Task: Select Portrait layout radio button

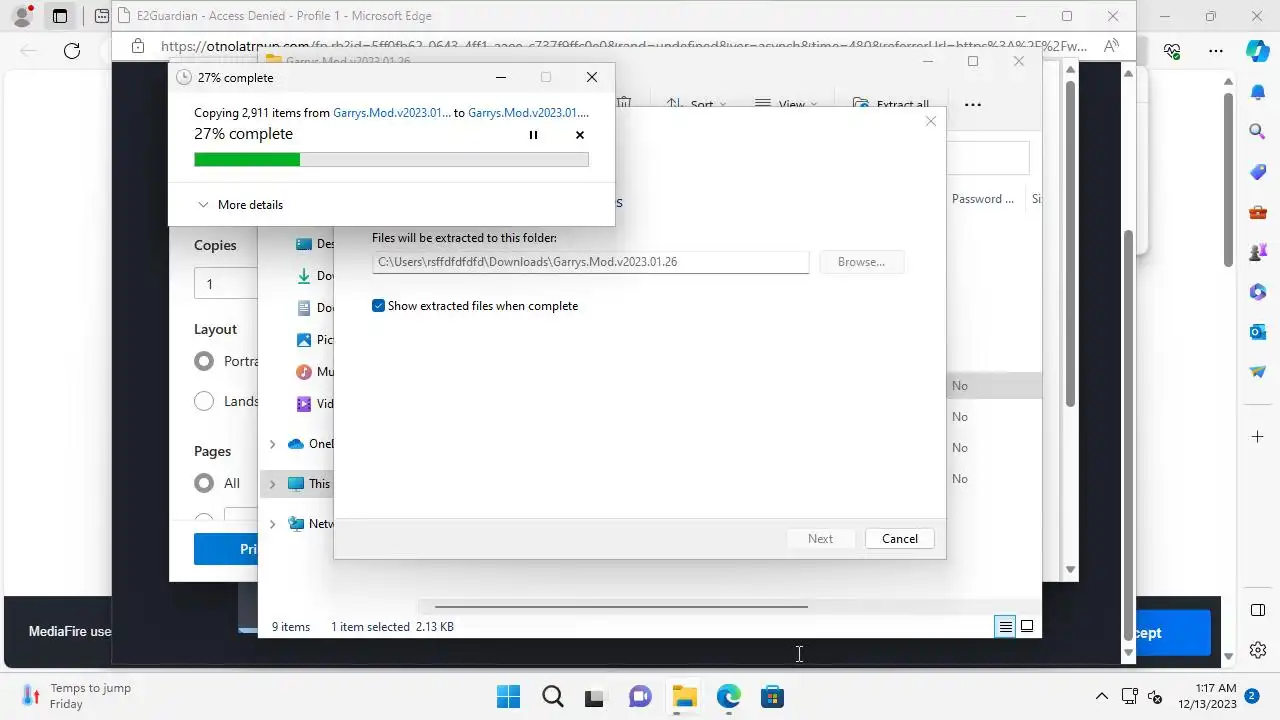Action: (204, 362)
